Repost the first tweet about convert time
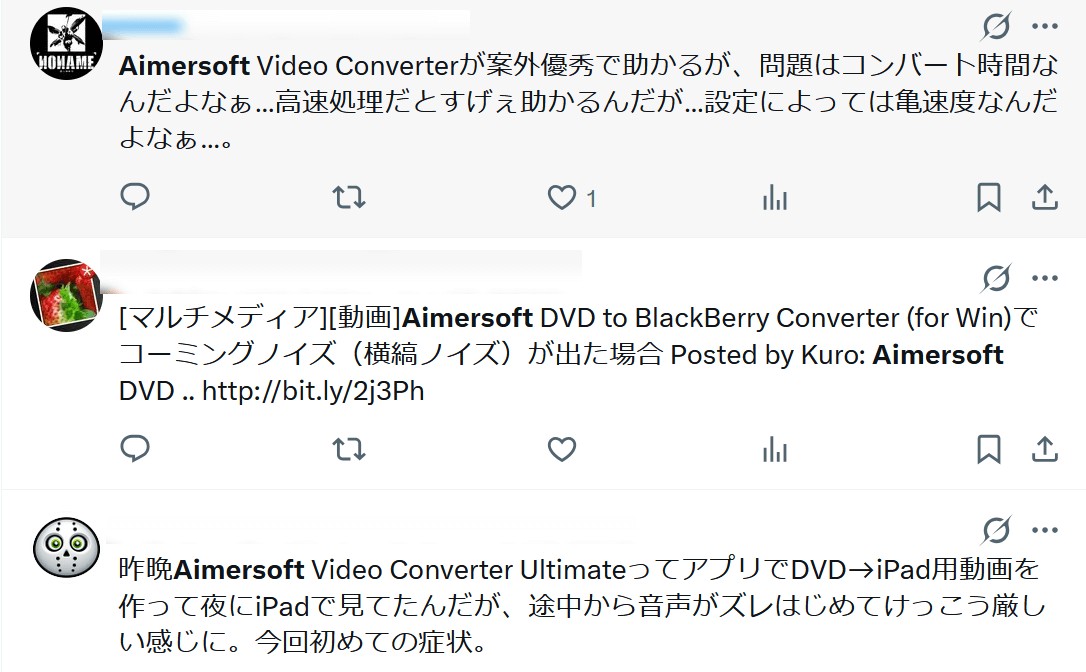 348,197
